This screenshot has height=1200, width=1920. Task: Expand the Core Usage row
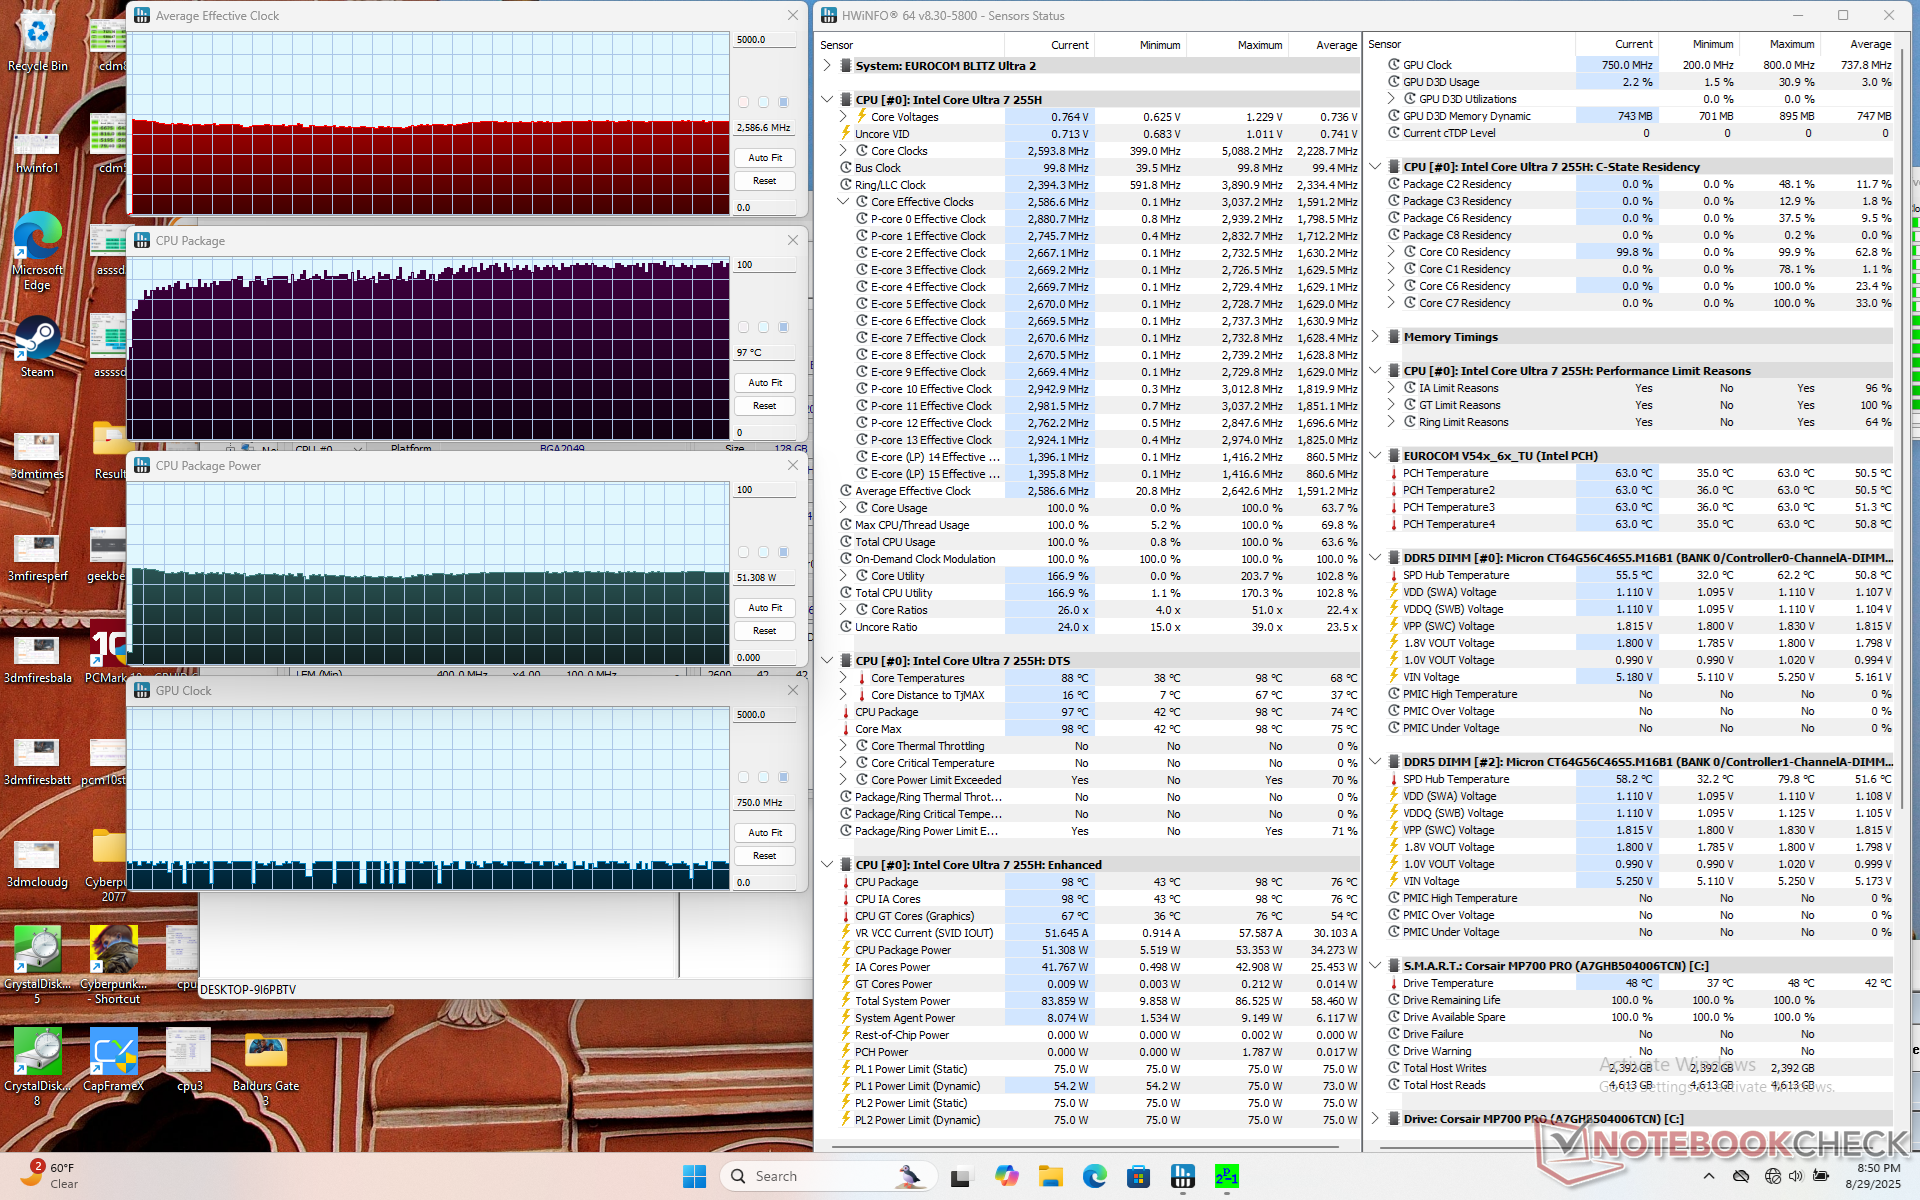click(843, 508)
